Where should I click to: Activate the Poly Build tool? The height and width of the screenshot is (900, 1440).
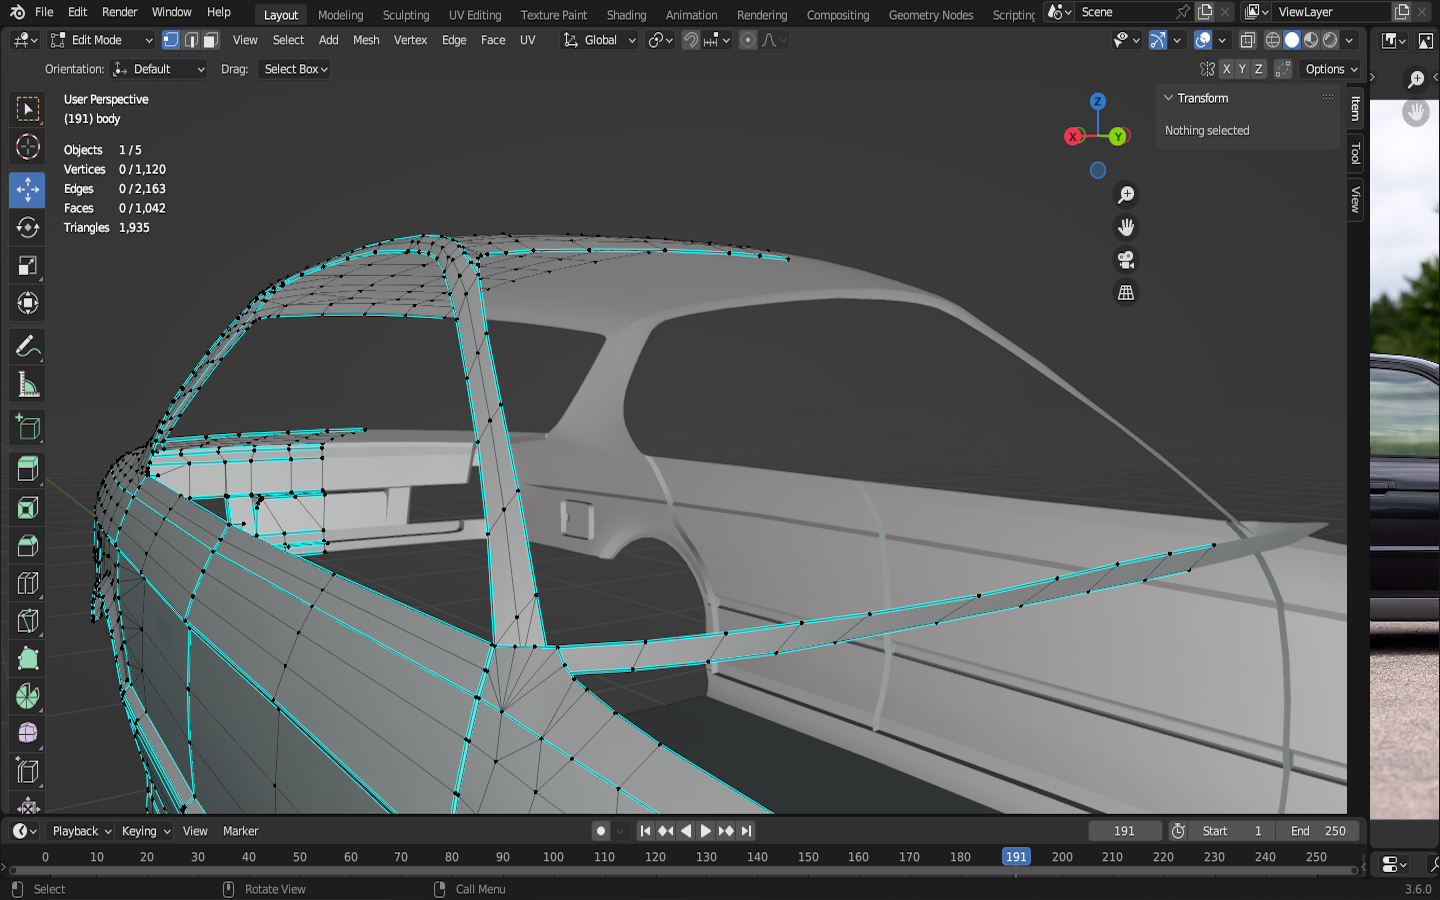coord(28,659)
